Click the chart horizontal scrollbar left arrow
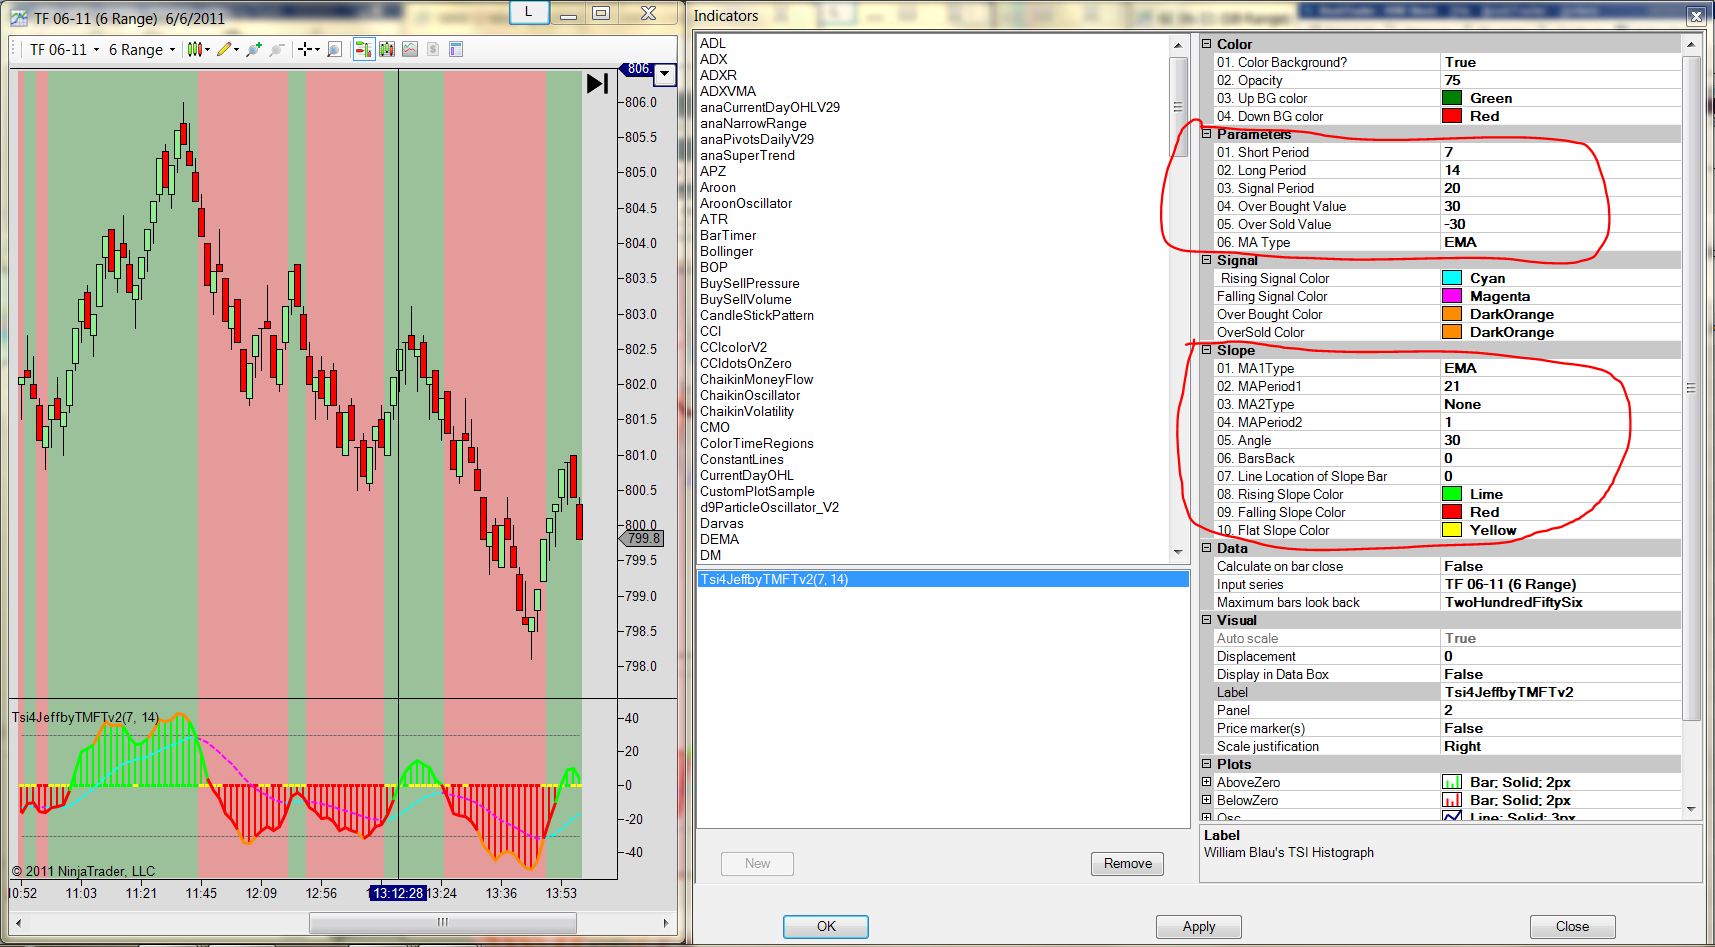 click(20, 922)
